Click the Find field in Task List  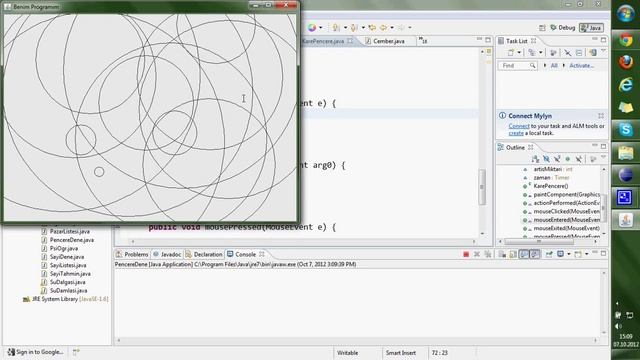coord(517,66)
